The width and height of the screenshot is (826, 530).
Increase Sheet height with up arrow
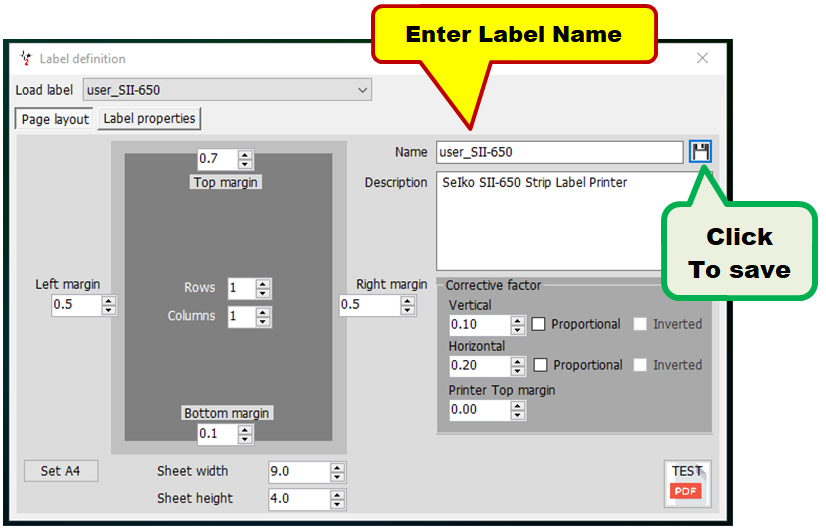[338, 495]
